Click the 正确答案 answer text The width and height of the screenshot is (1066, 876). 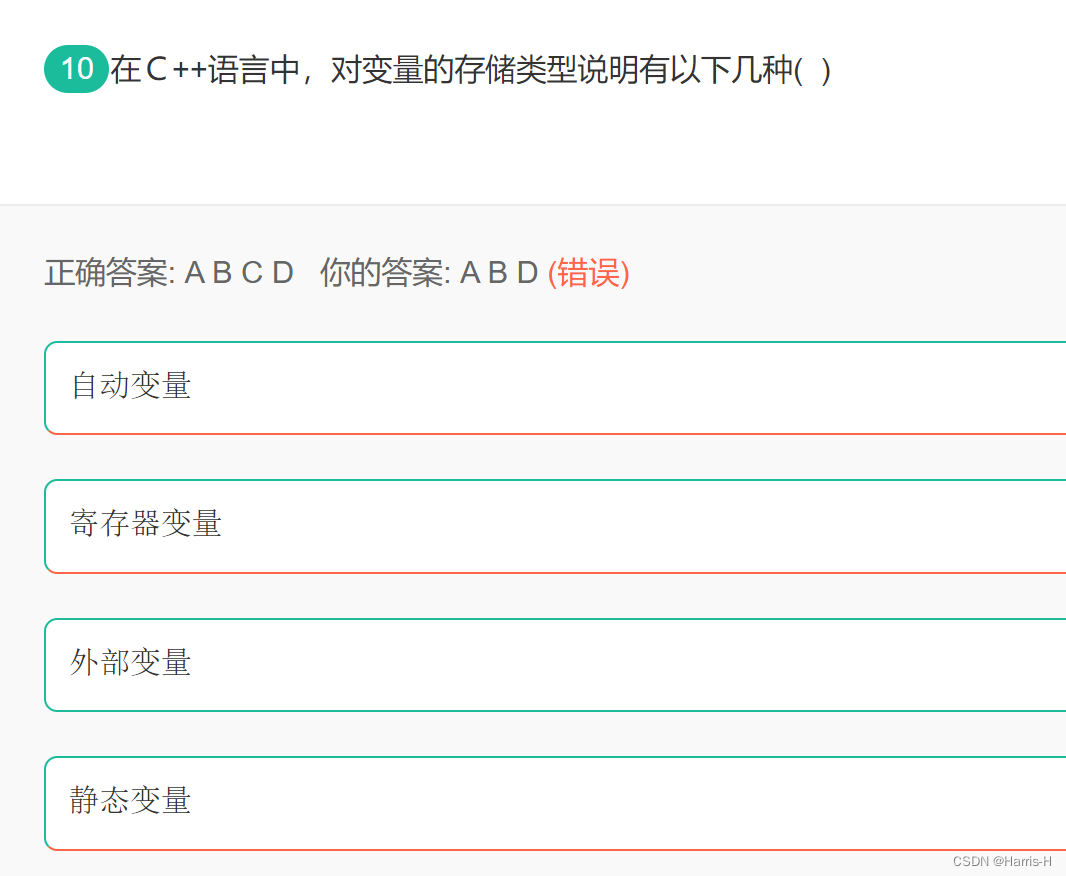click(x=109, y=272)
